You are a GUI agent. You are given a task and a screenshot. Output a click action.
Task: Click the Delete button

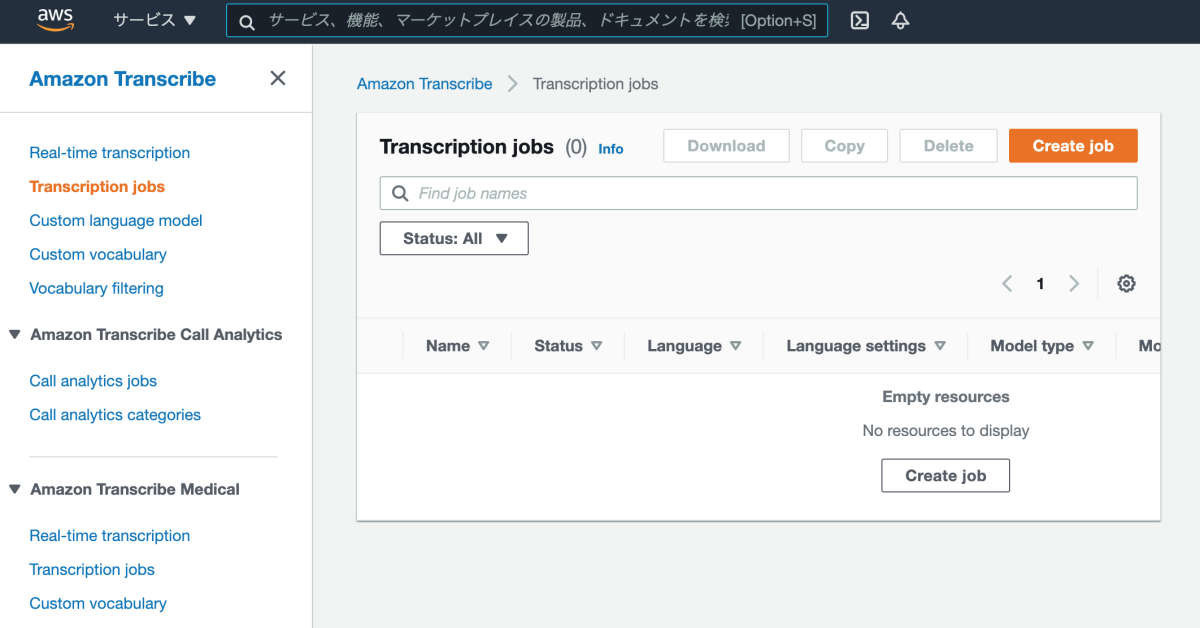pos(948,146)
